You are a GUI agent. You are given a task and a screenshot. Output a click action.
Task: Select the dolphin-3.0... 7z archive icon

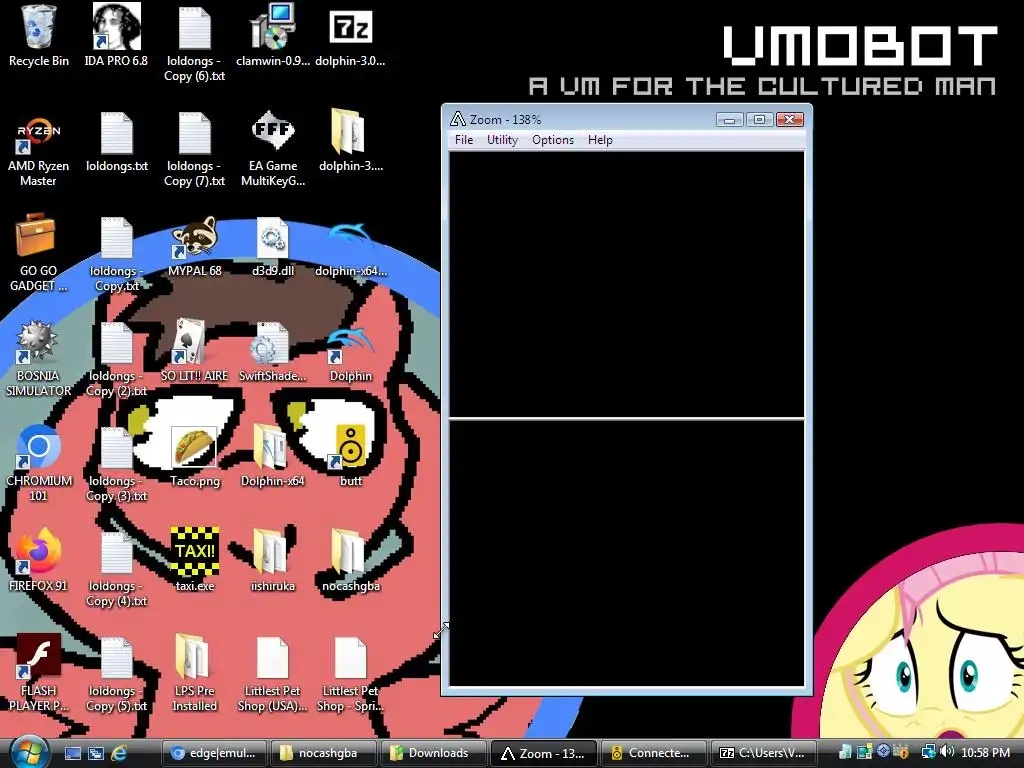[x=350, y=36]
